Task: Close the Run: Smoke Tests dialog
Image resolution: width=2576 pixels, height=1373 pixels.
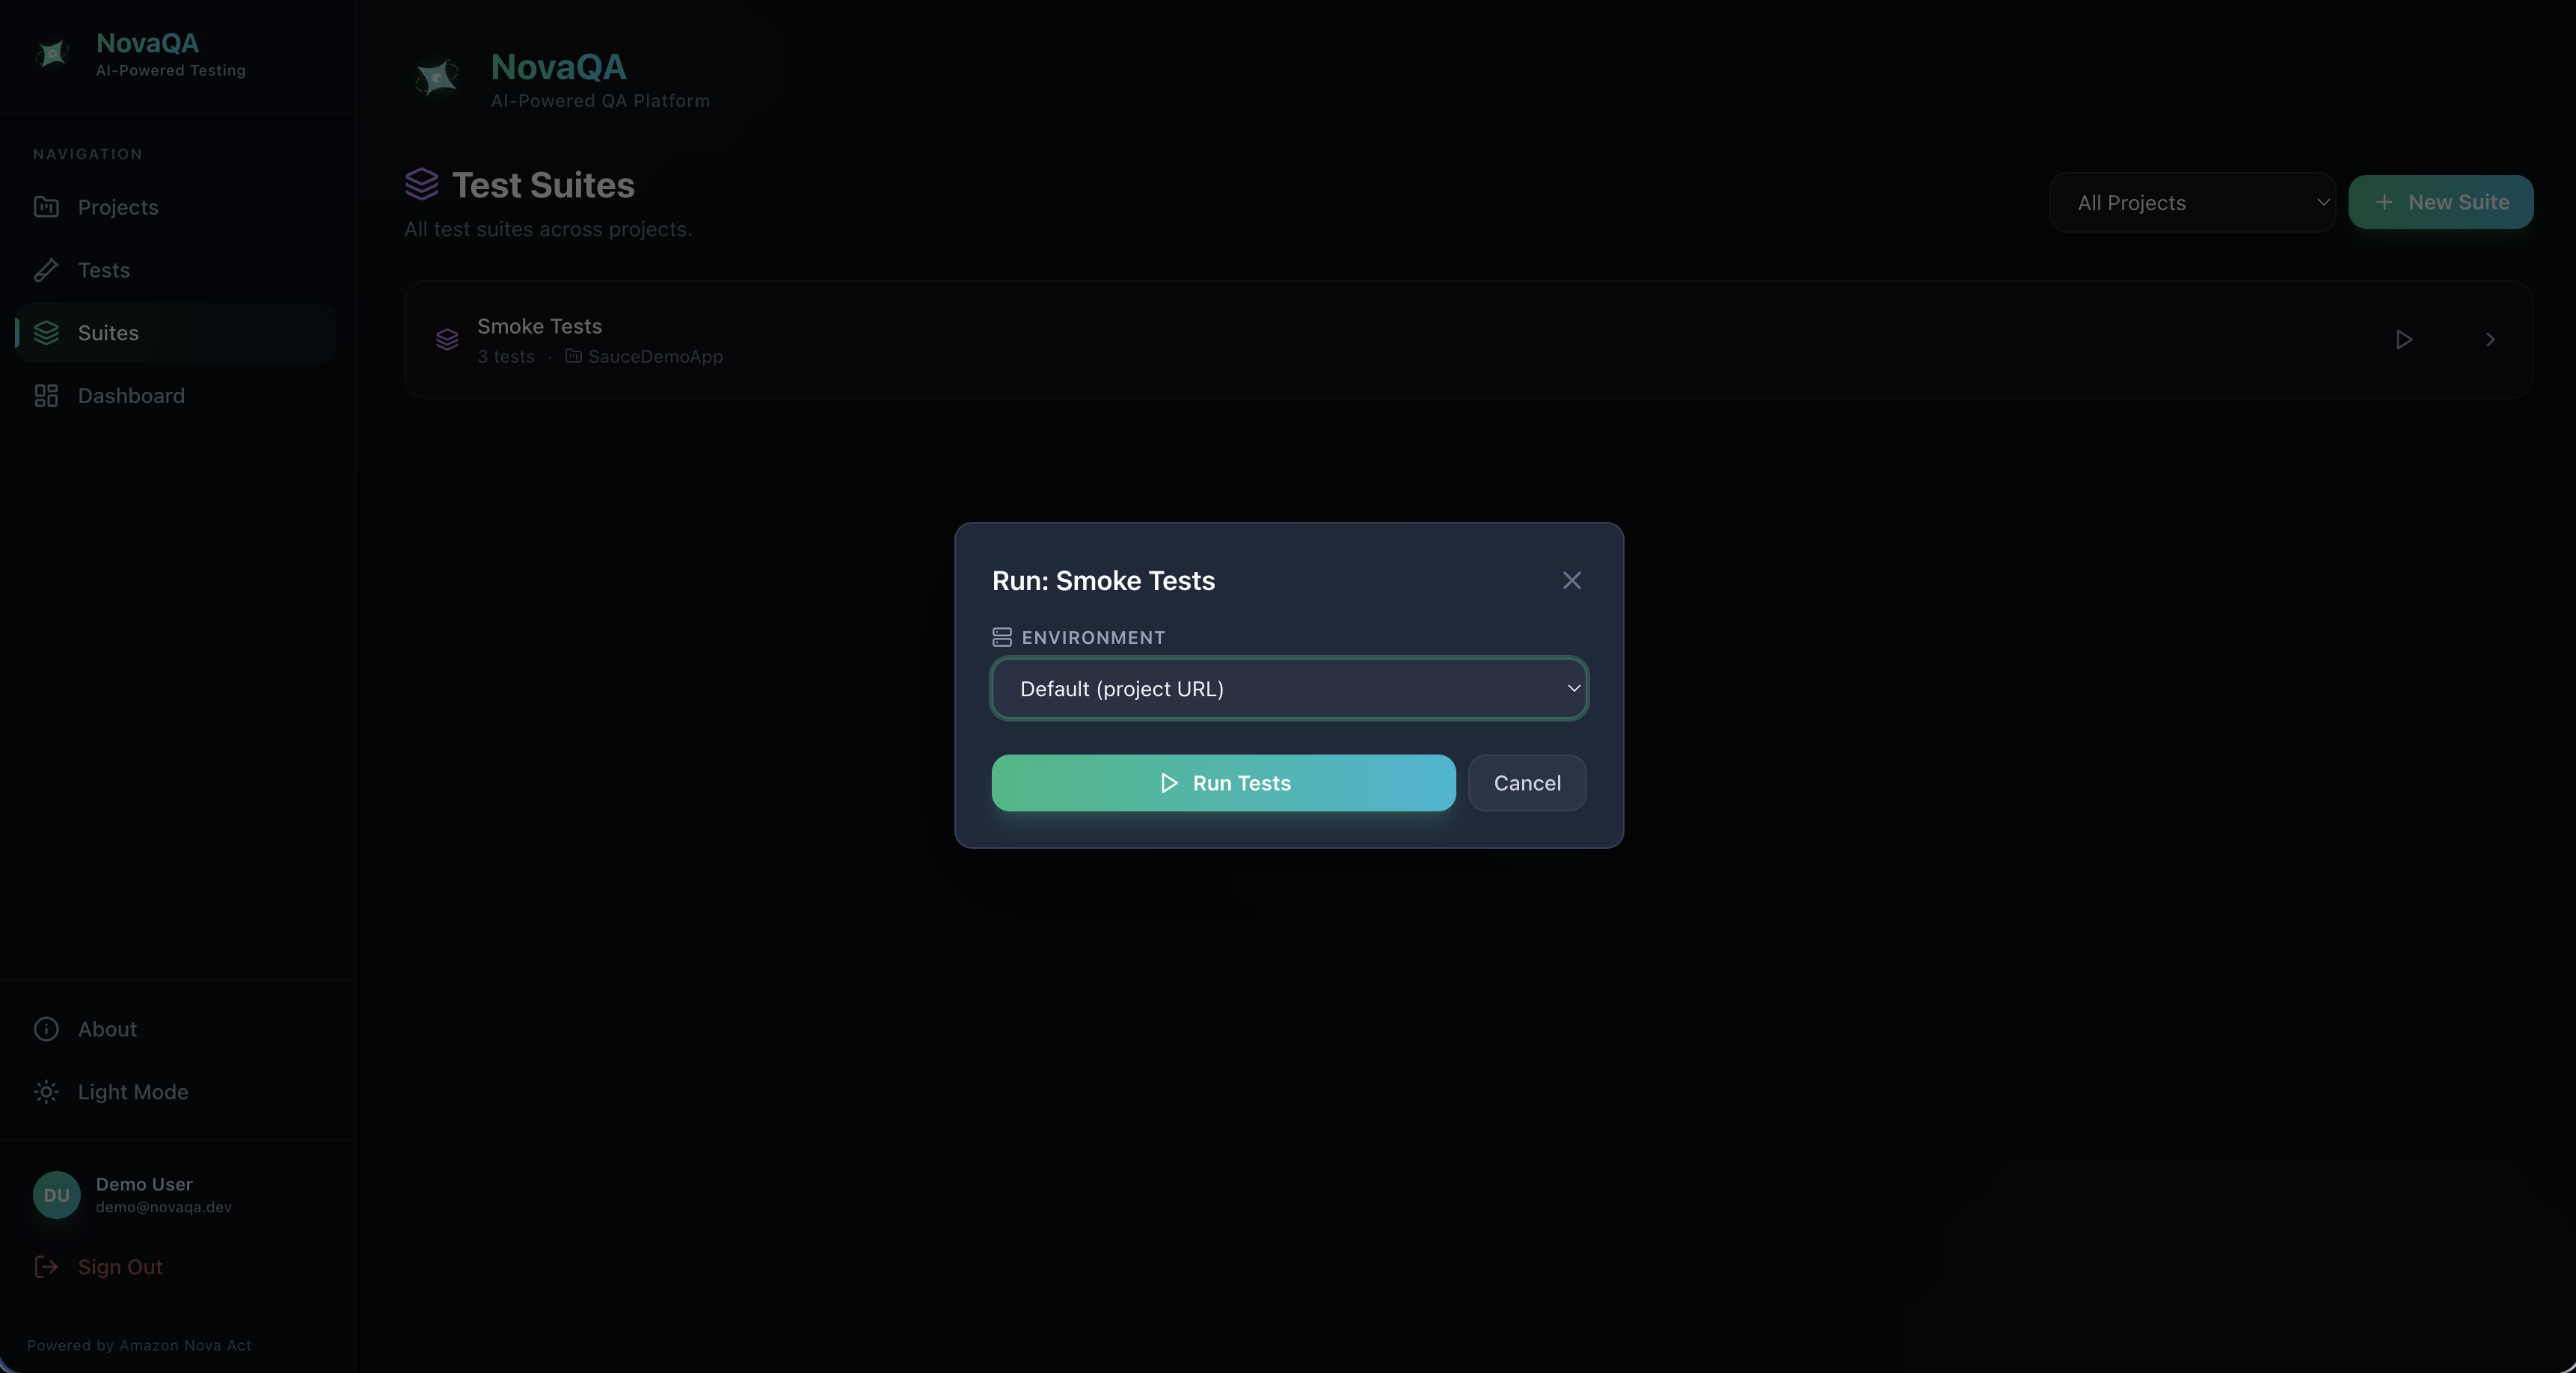Action: pos(1571,581)
